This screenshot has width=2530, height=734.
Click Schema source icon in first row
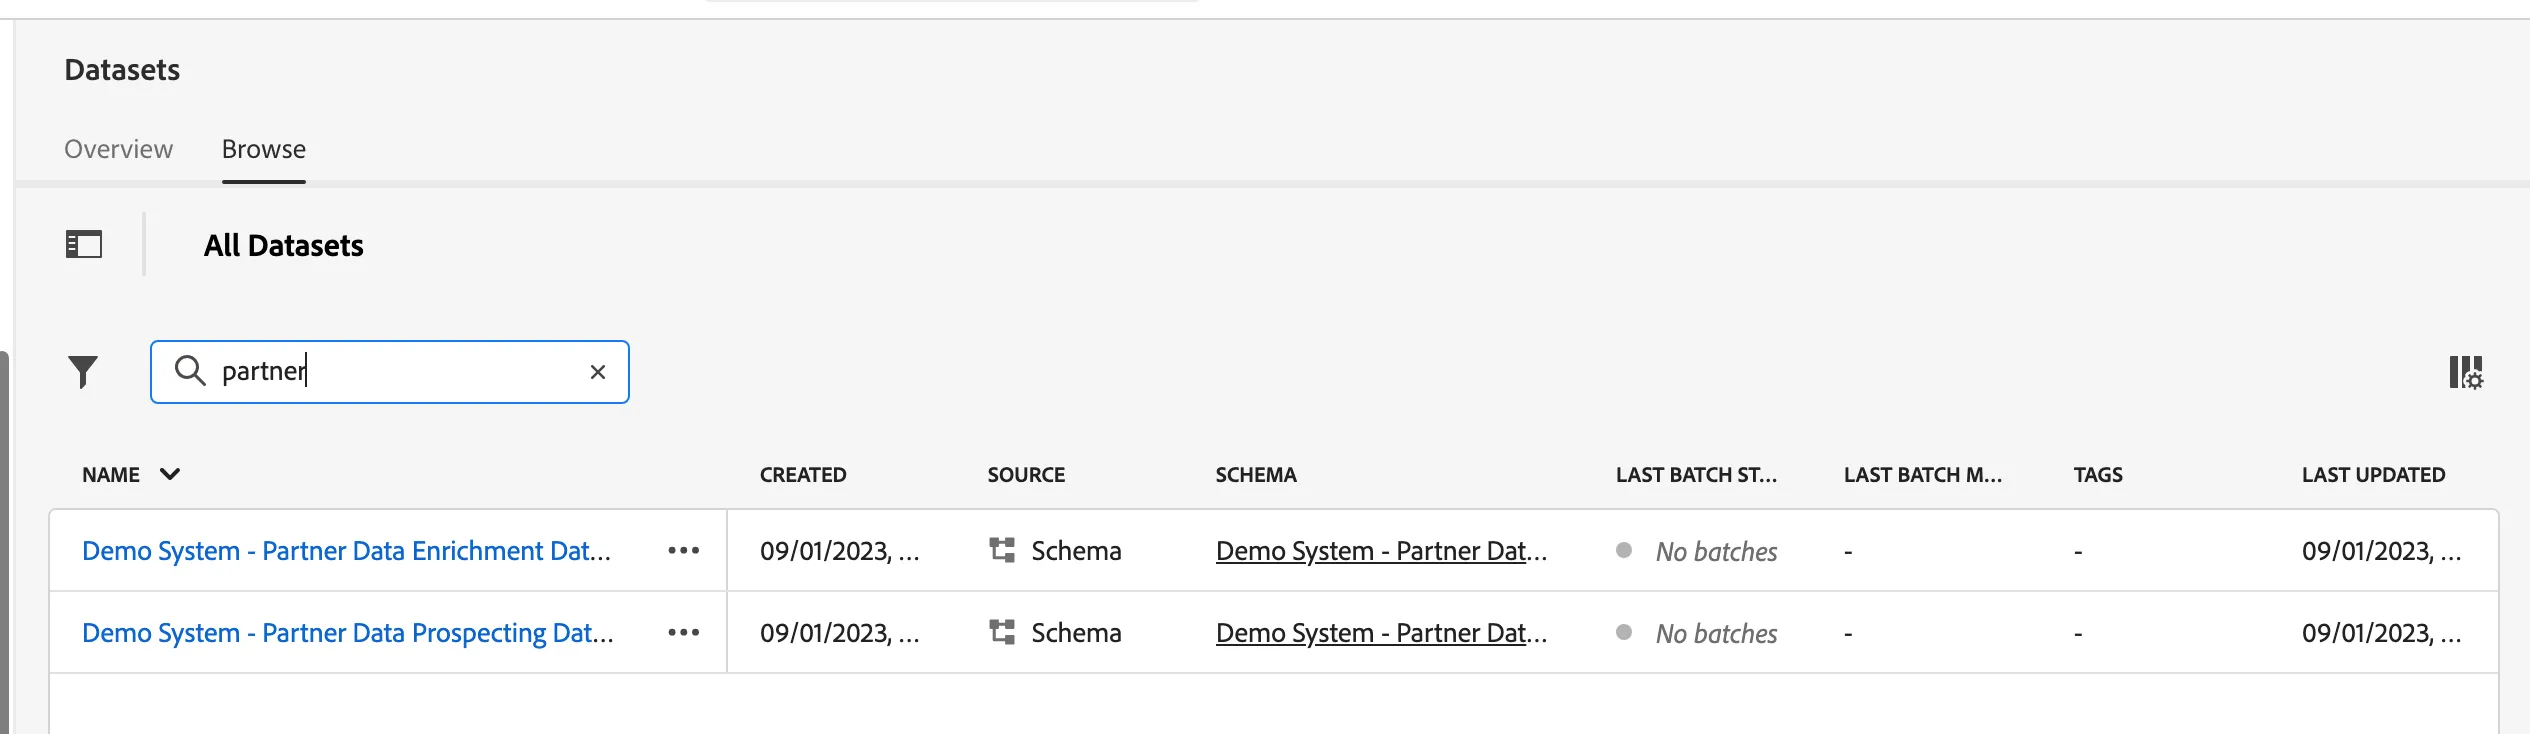[x=1002, y=550]
